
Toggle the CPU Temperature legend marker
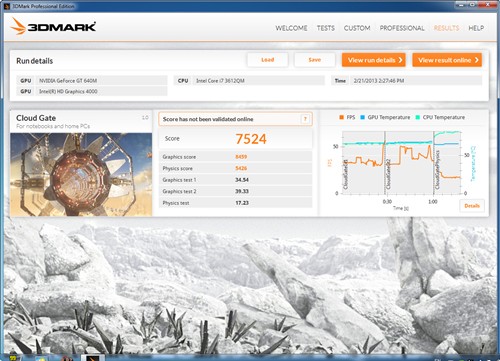click(x=418, y=117)
